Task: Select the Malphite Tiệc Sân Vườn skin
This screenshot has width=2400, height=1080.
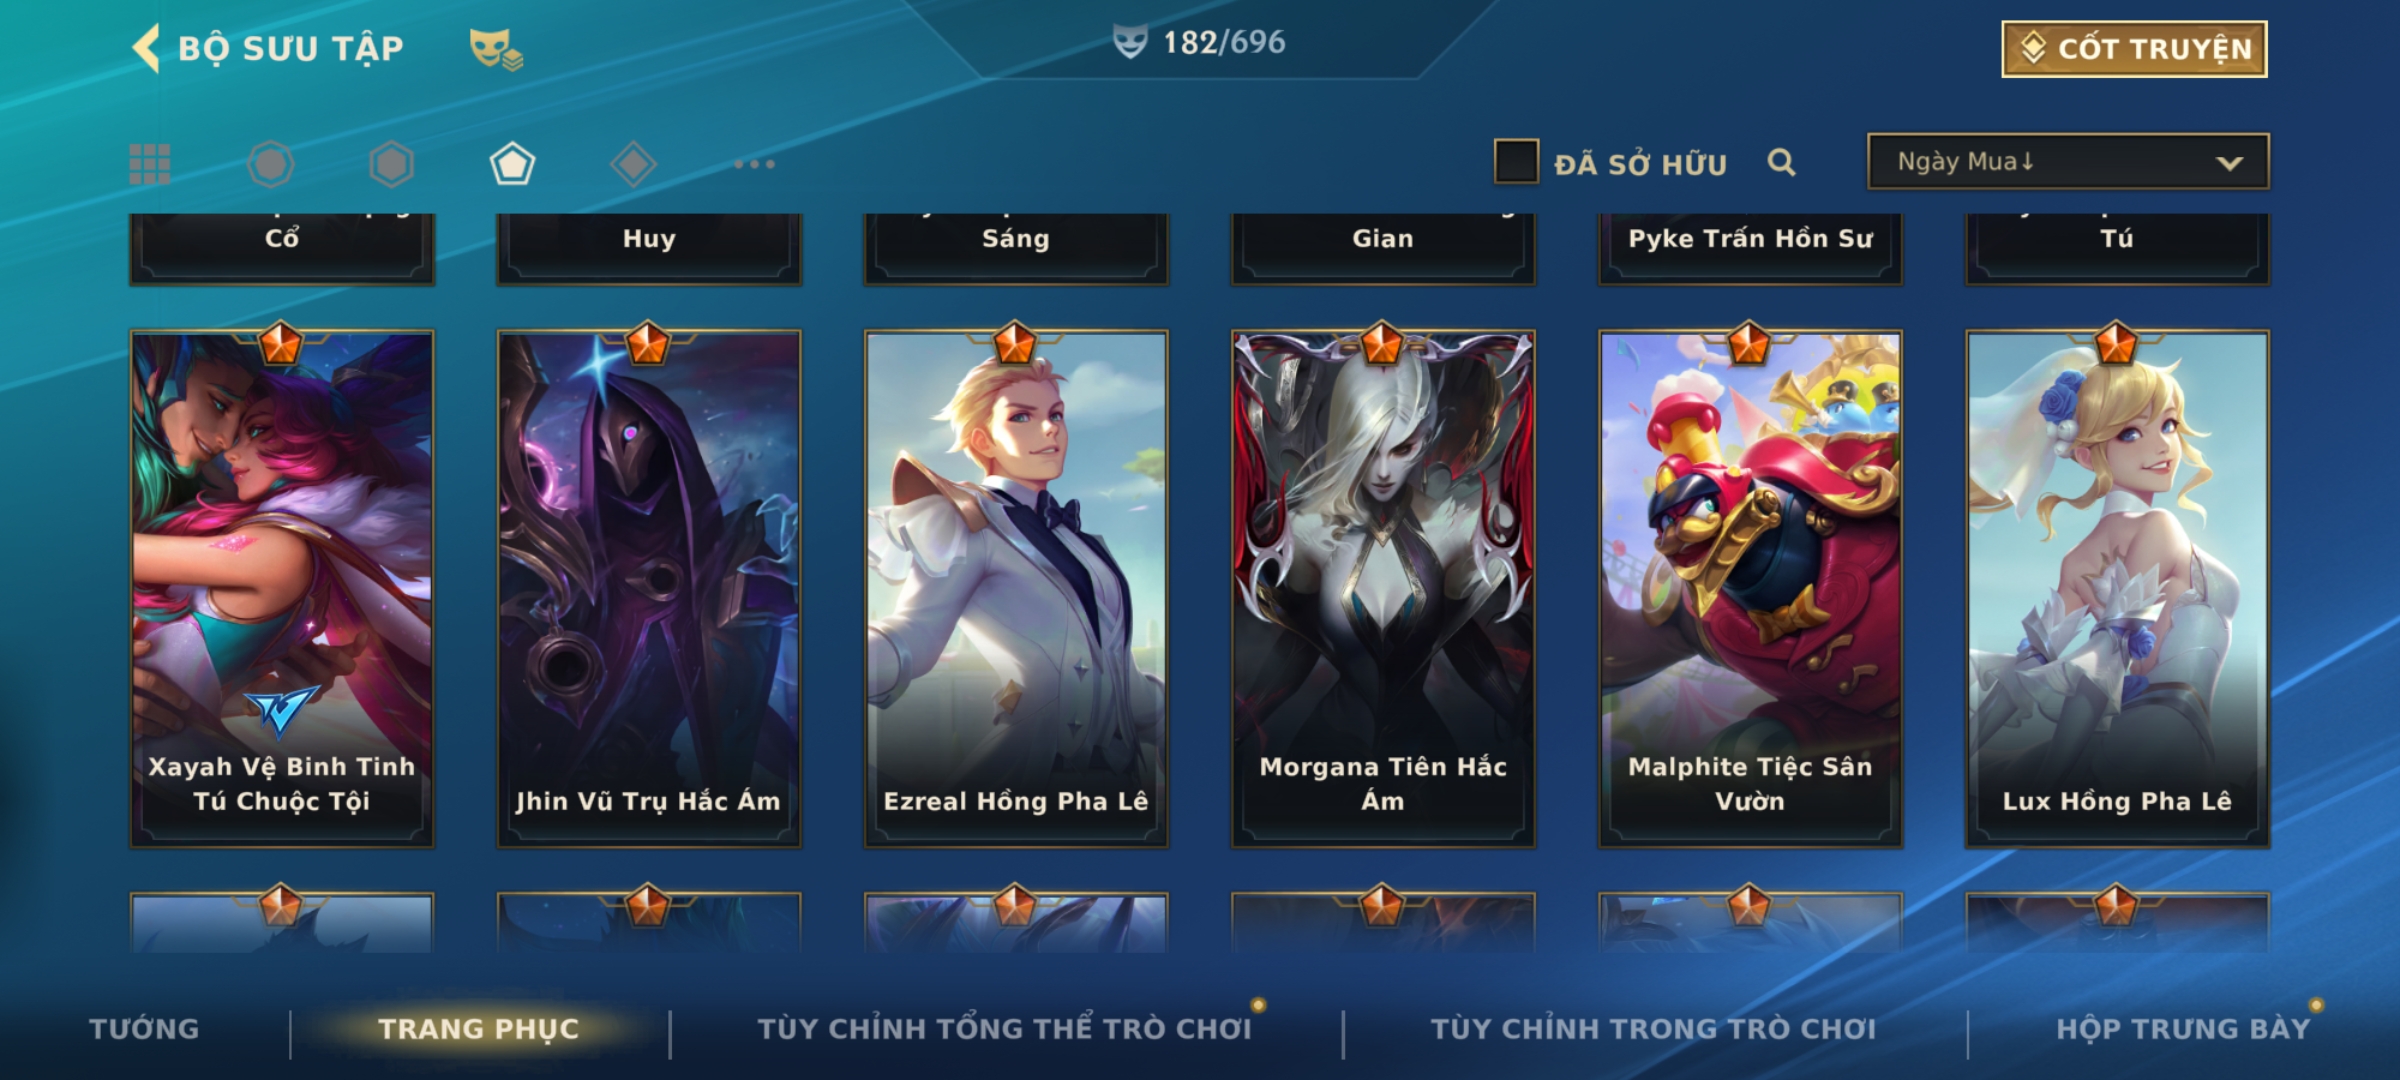Action: click(1750, 588)
